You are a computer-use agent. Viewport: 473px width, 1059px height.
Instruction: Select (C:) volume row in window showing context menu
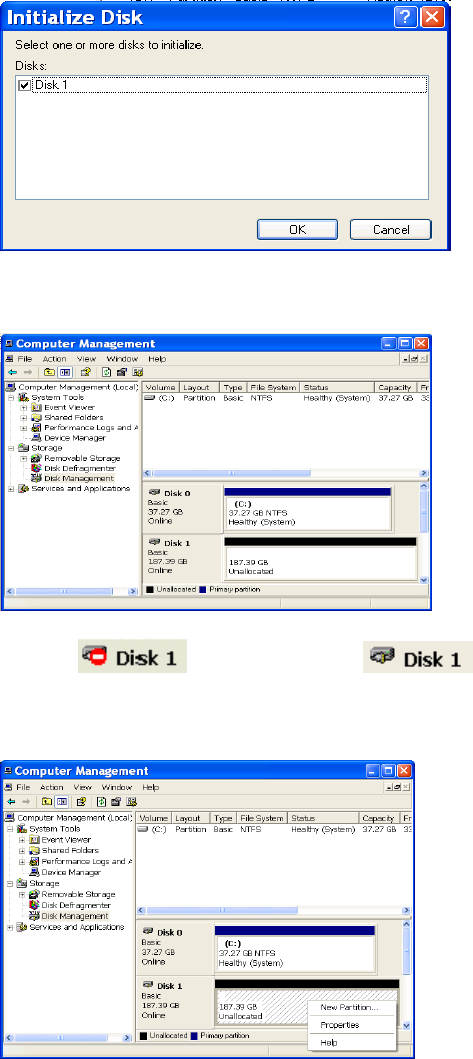(274, 828)
